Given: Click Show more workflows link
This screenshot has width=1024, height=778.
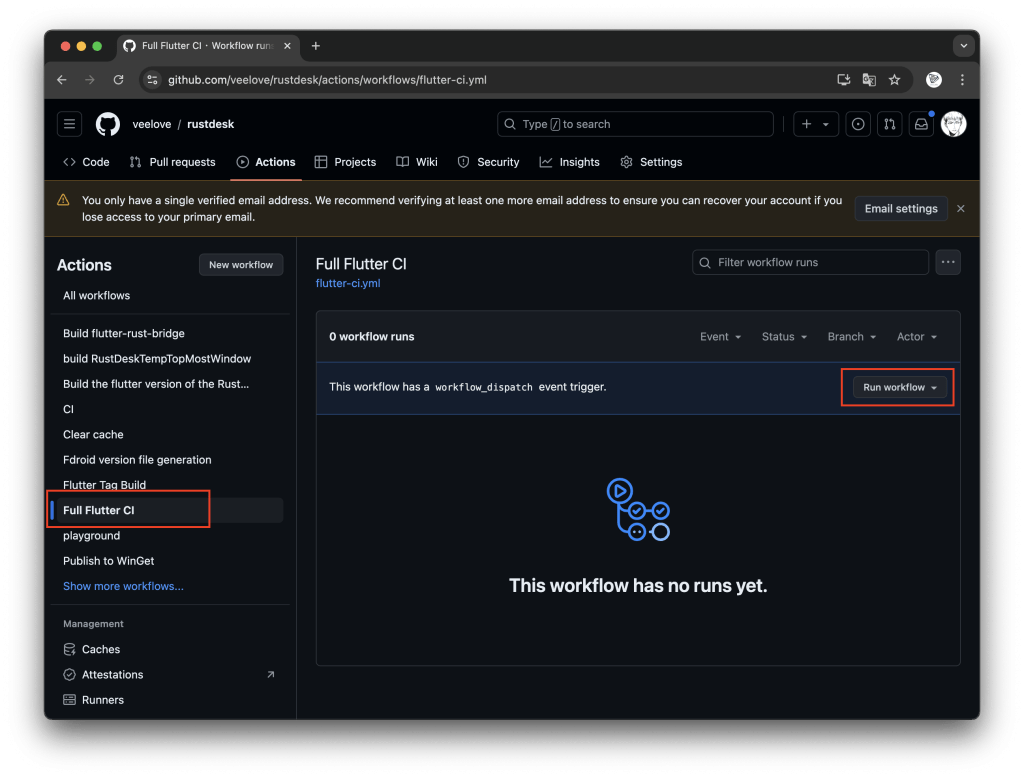Looking at the screenshot, I should pyautogui.click(x=123, y=586).
